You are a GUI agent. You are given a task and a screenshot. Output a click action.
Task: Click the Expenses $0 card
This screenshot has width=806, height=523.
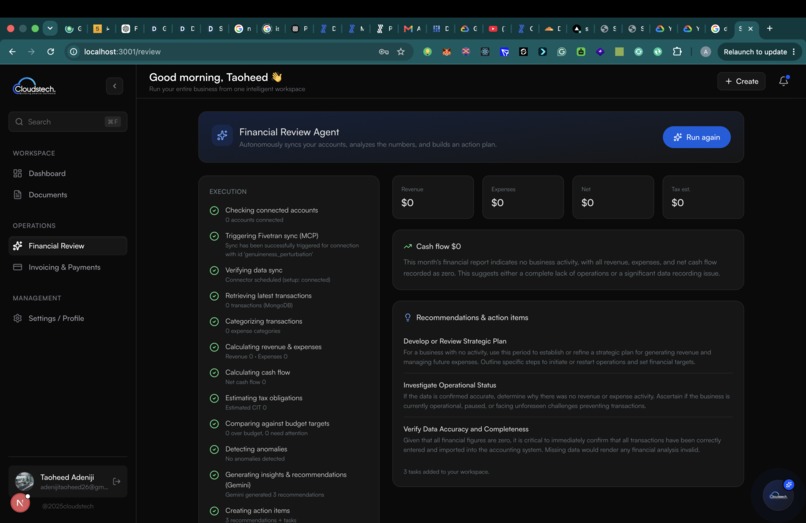pyautogui.click(x=523, y=197)
